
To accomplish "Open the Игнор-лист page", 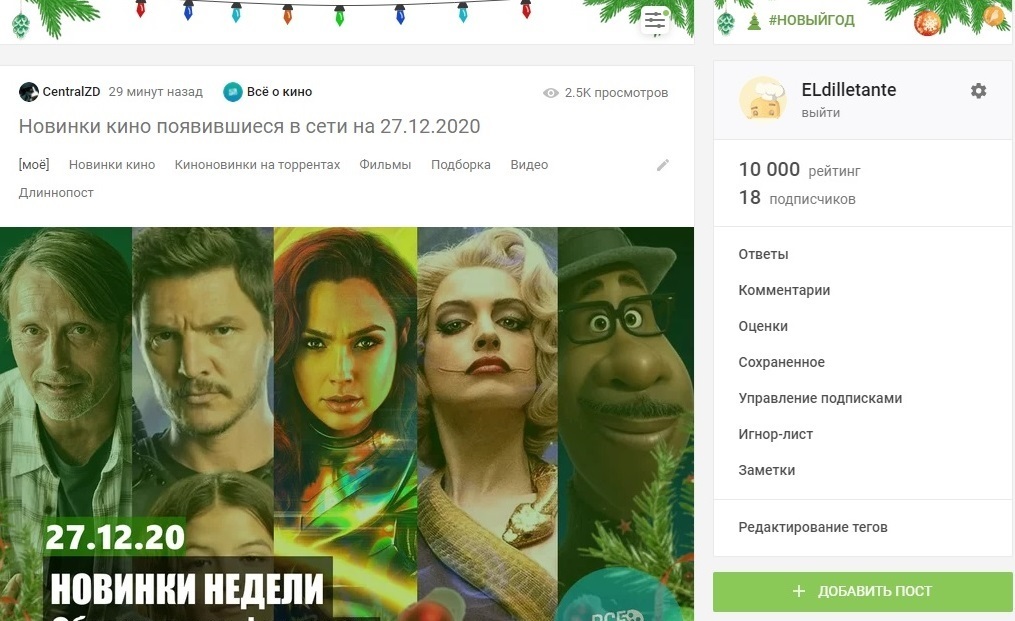I will pos(775,435).
